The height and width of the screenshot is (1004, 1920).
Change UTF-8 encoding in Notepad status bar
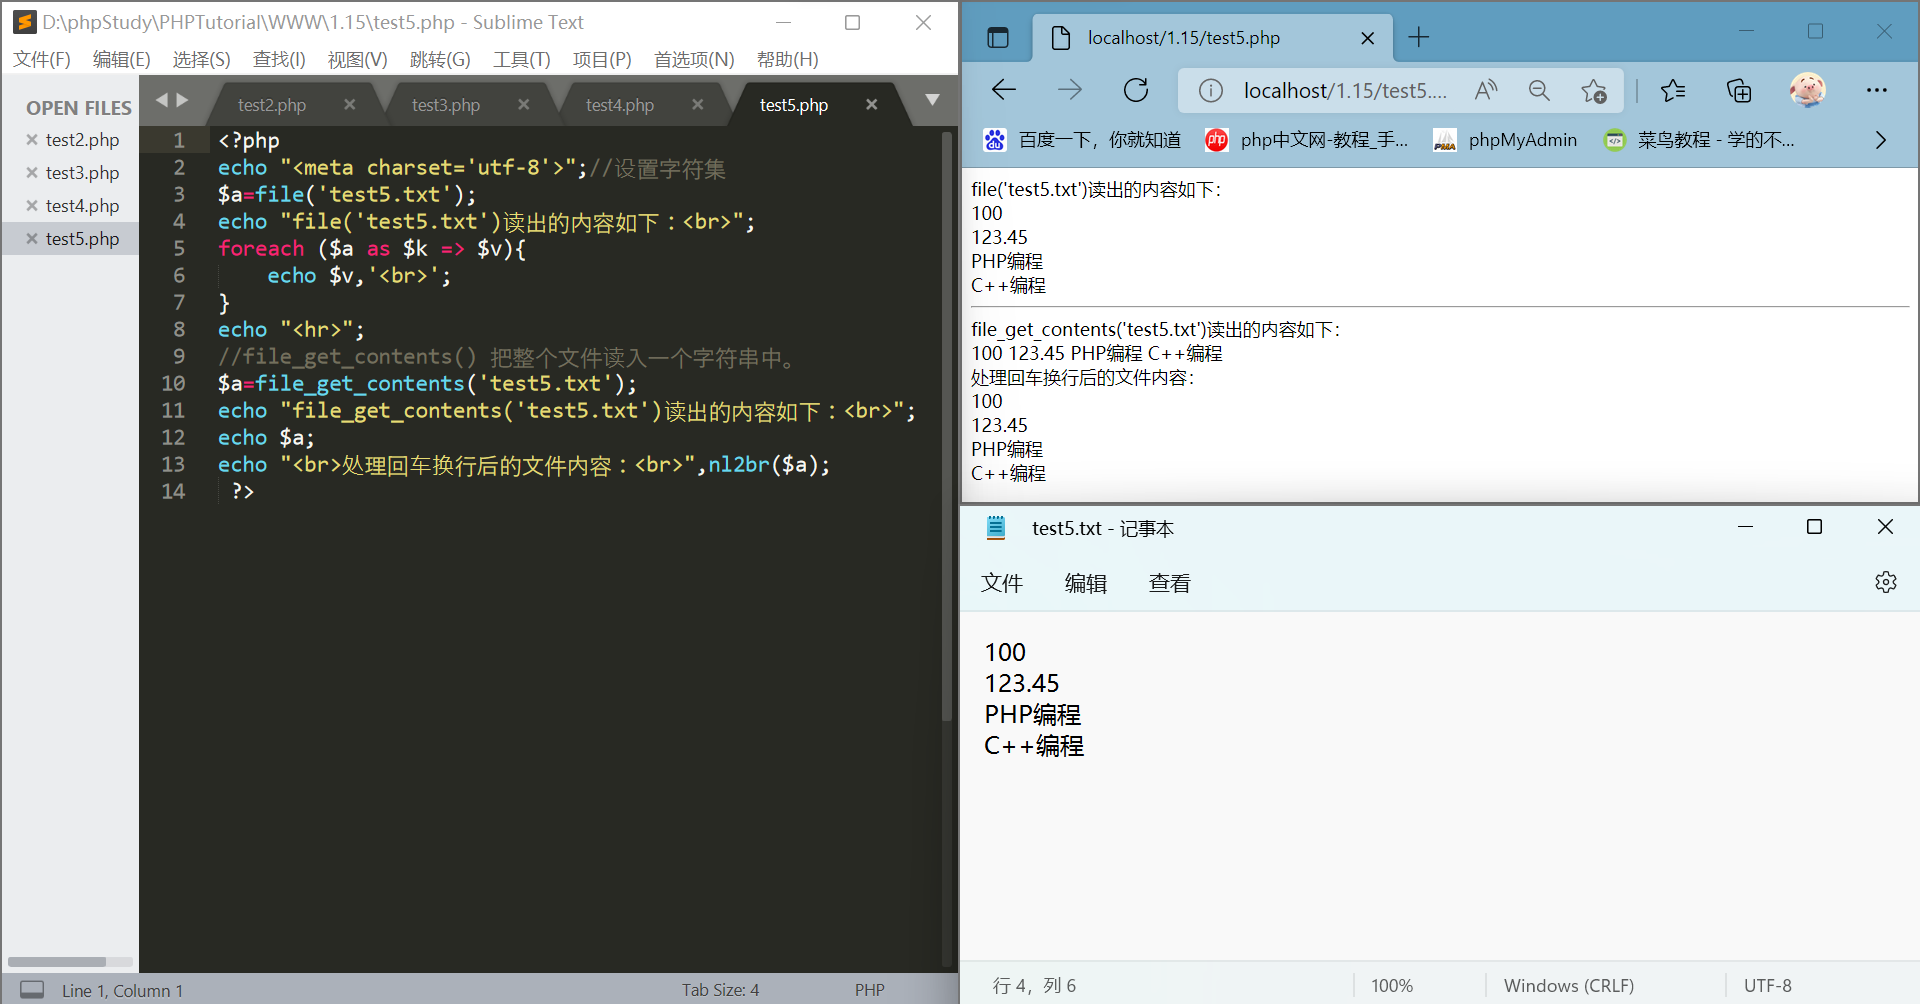(1768, 986)
